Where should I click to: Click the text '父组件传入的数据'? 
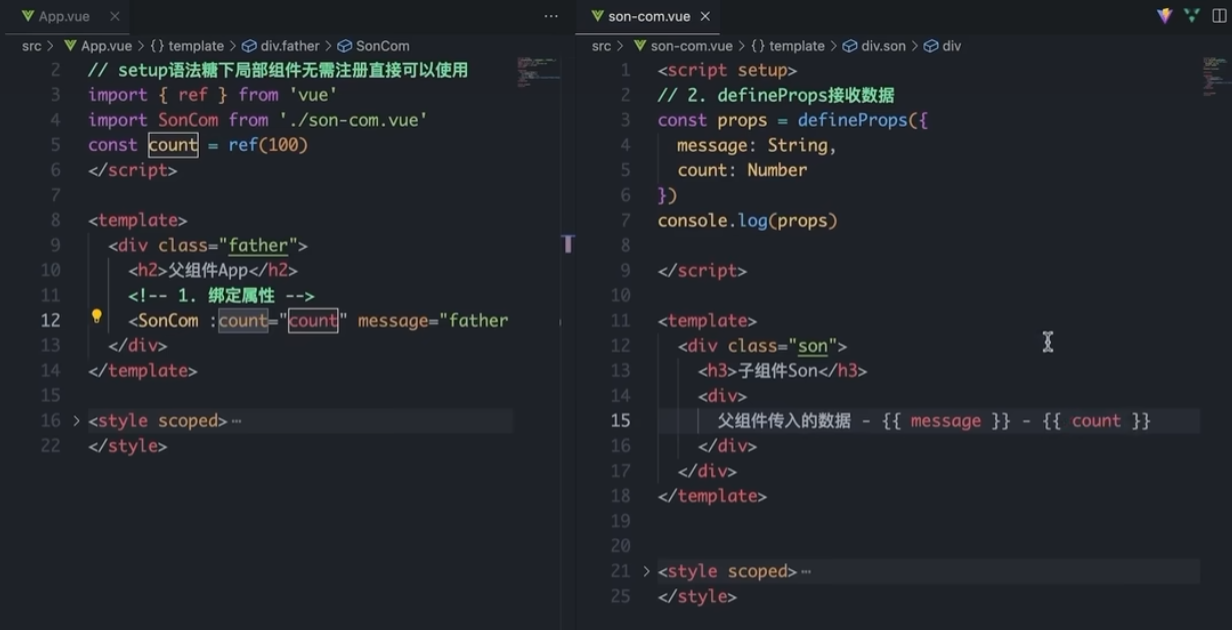pos(784,421)
